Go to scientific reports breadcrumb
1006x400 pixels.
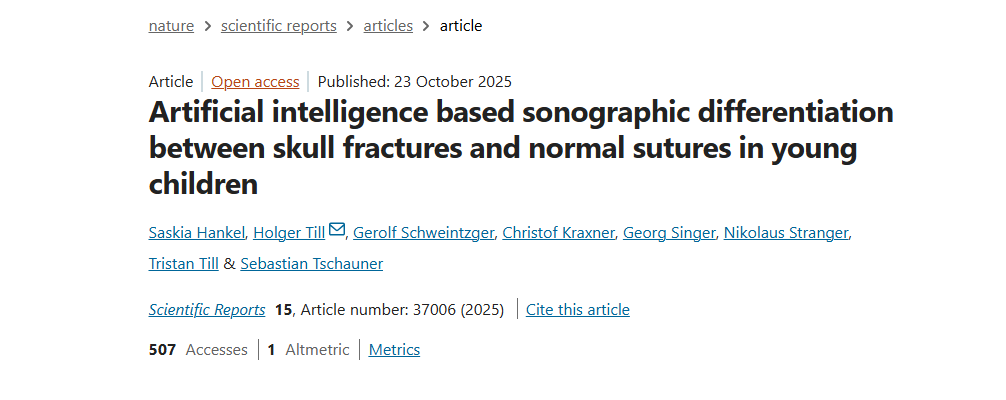(x=278, y=26)
